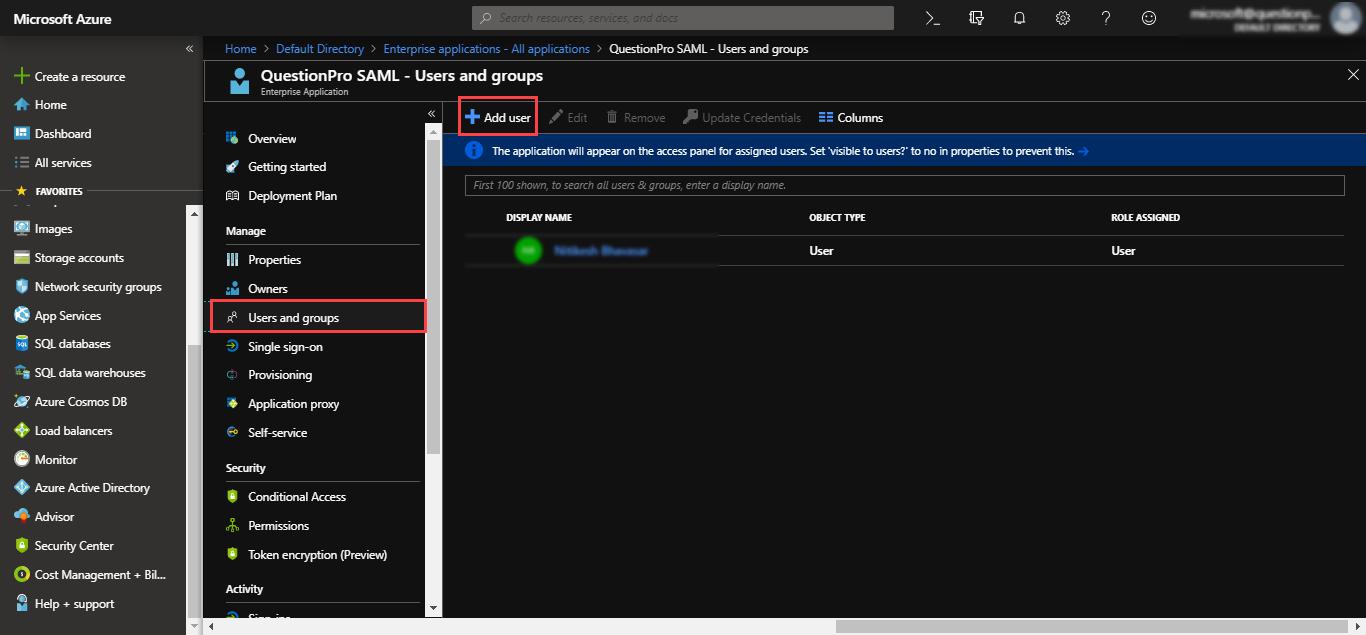Click the Add user button
This screenshot has height=635, width=1366.
[x=498, y=118]
